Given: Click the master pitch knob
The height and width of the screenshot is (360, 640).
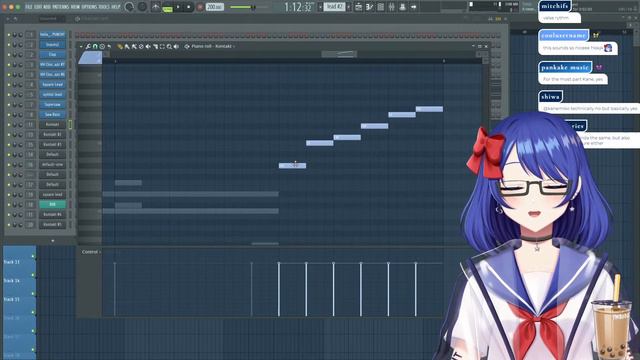Looking at the screenshot, I should coord(142,7).
